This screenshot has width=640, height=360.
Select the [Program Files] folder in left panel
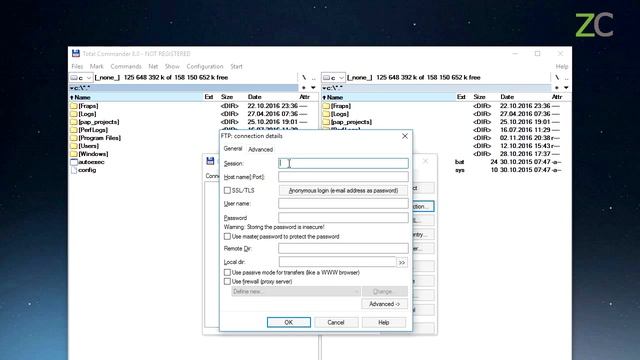coord(96,138)
